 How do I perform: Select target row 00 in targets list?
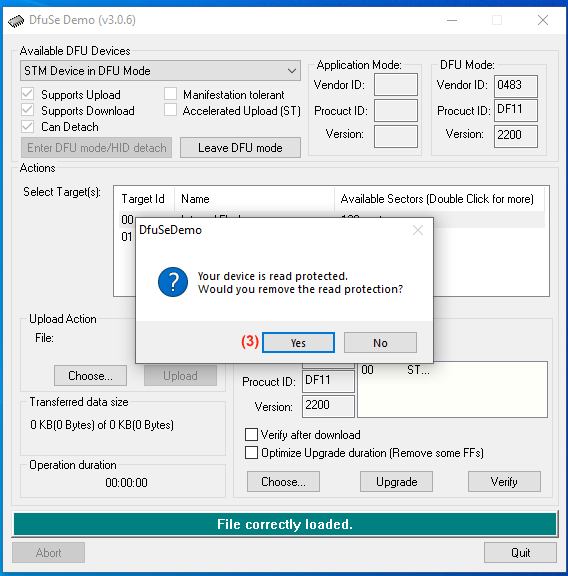[127, 219]
